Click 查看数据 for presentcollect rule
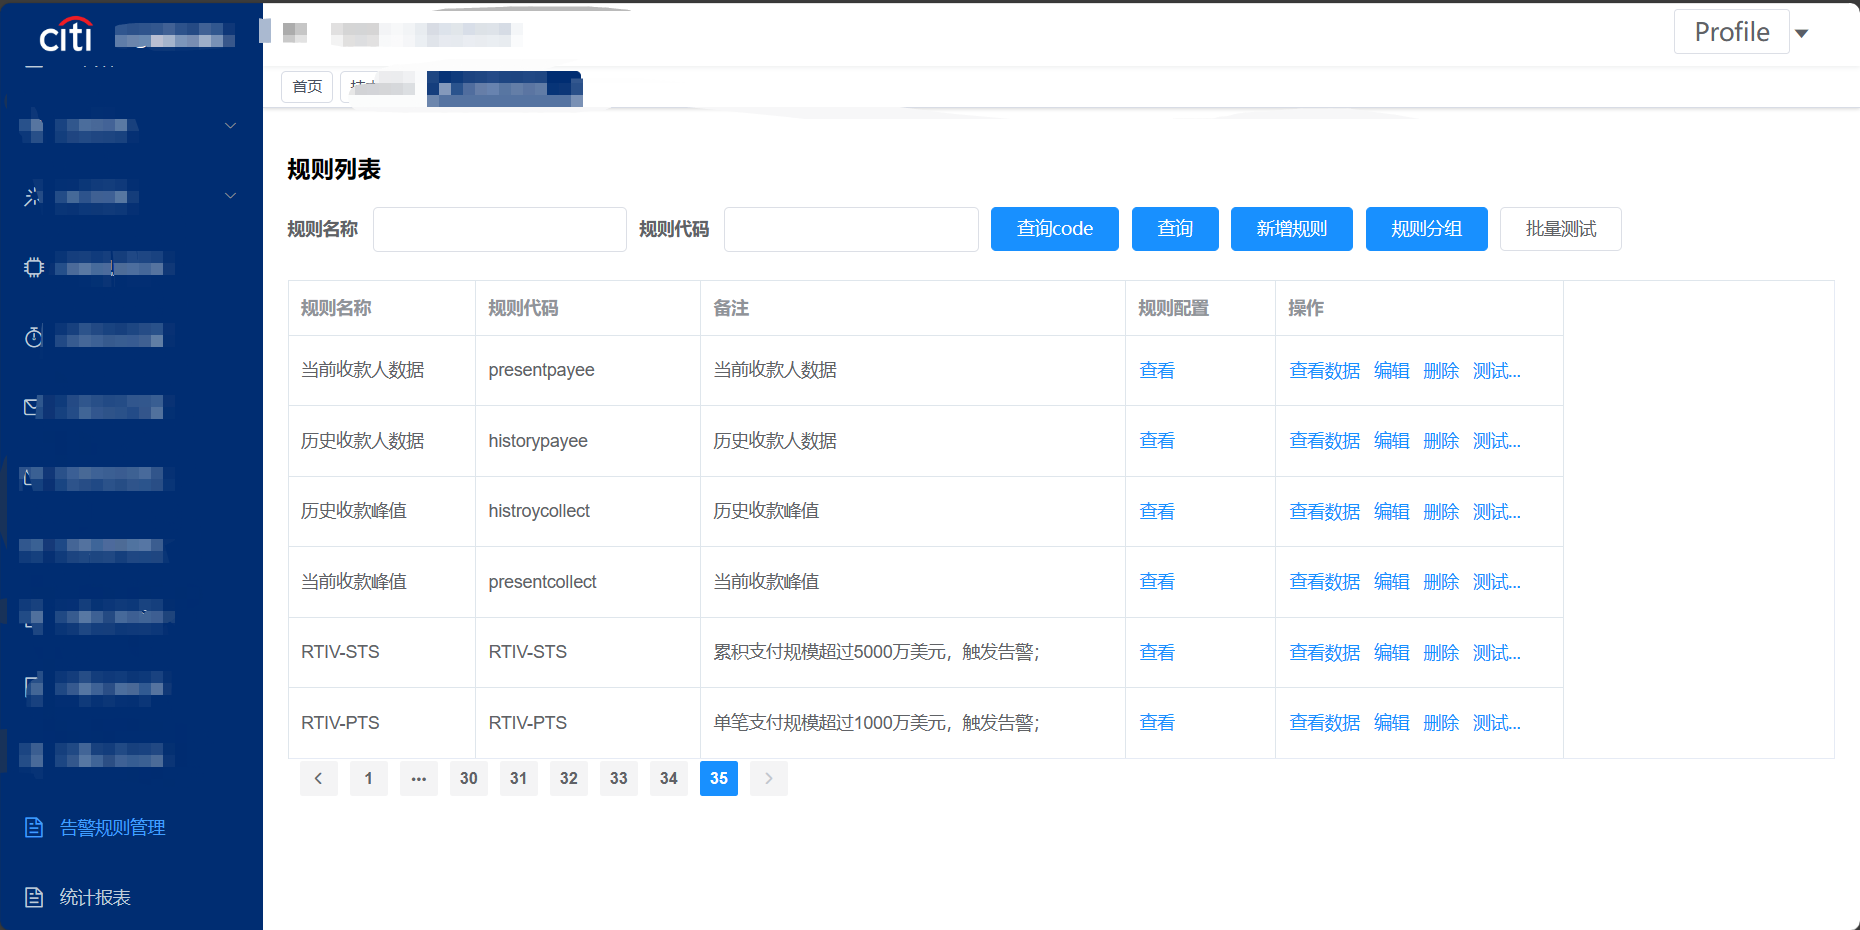The image size is (1860, 930). (x=1325, y=582)
